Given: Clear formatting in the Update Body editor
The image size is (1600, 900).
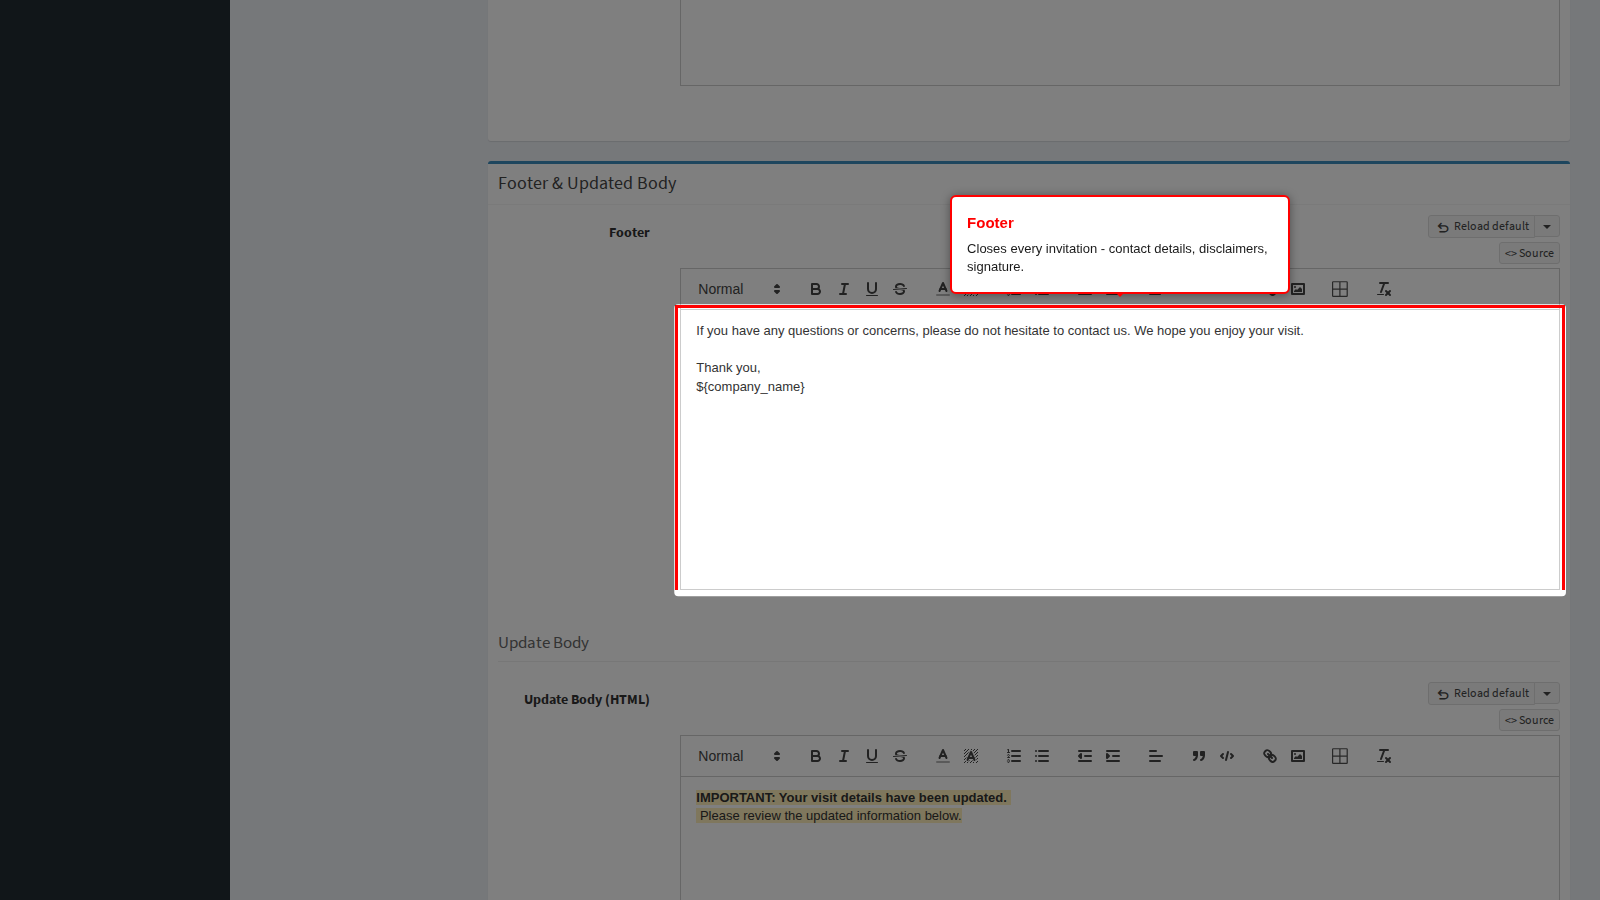Looking at the screenshot, I should (1384, 756).
